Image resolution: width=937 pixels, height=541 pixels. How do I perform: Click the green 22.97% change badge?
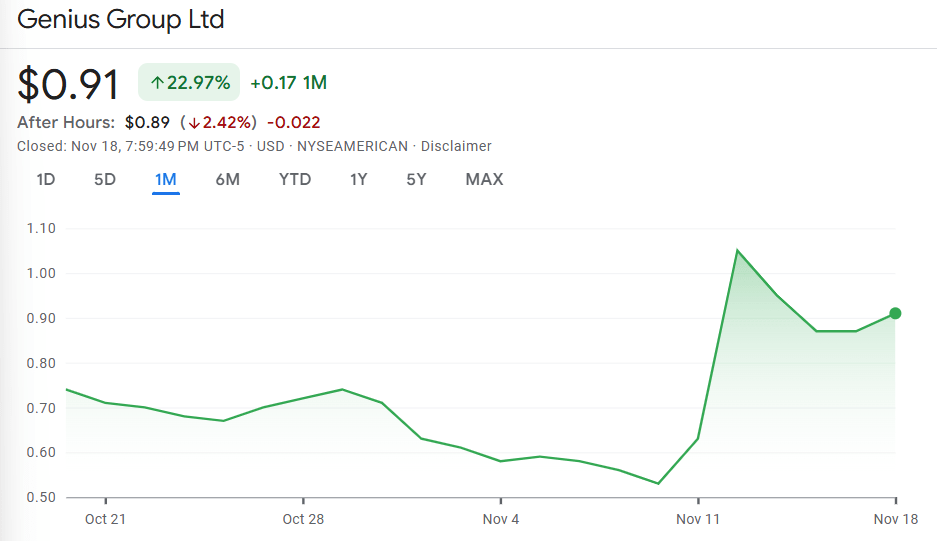coord(190,82)
